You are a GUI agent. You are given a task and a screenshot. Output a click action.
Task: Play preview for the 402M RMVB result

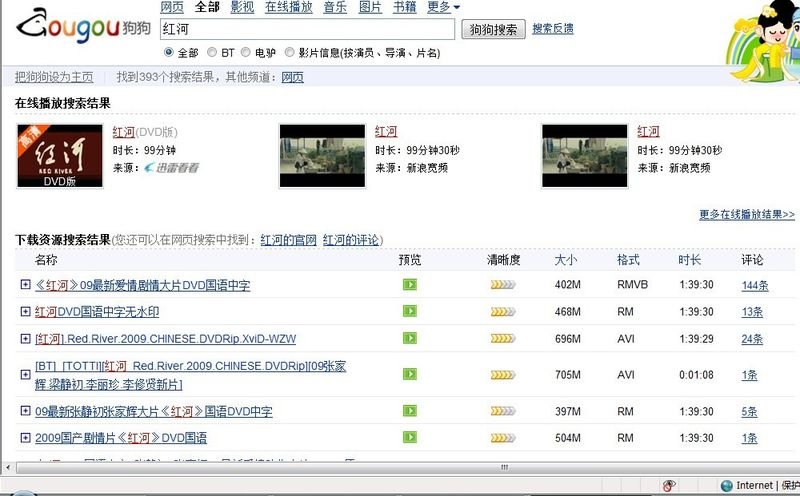410,284
